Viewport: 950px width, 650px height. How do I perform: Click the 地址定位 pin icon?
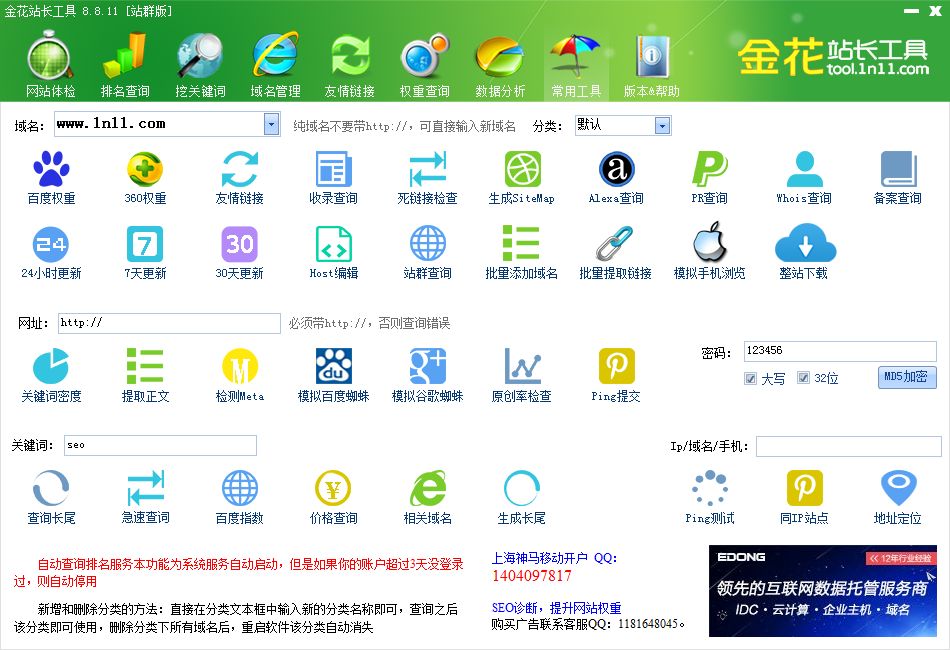pyautogui.click(x=898, y=488)
